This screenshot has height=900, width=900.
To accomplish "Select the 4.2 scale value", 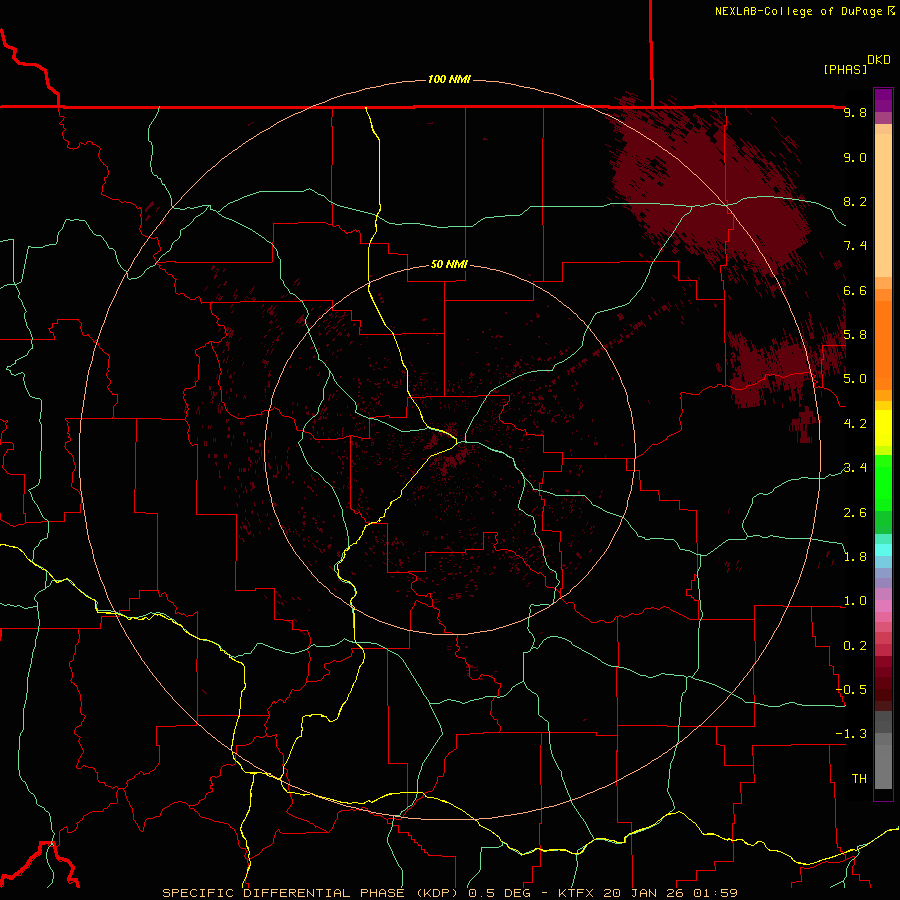I will (855, 423).
